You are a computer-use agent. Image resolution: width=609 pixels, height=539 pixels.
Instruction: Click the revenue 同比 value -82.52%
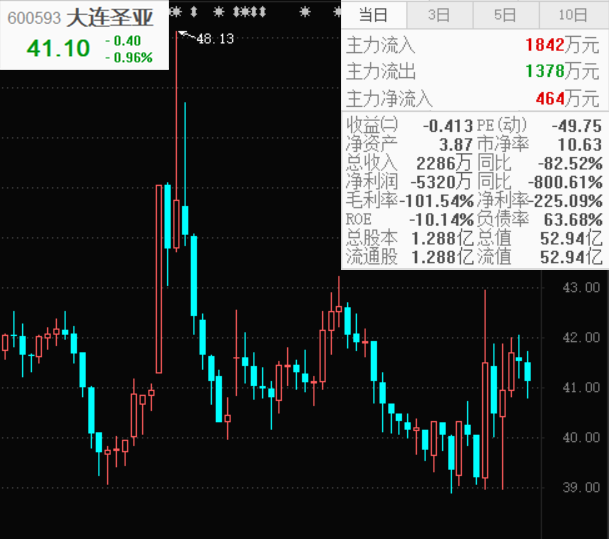click(x=570, y=163)
